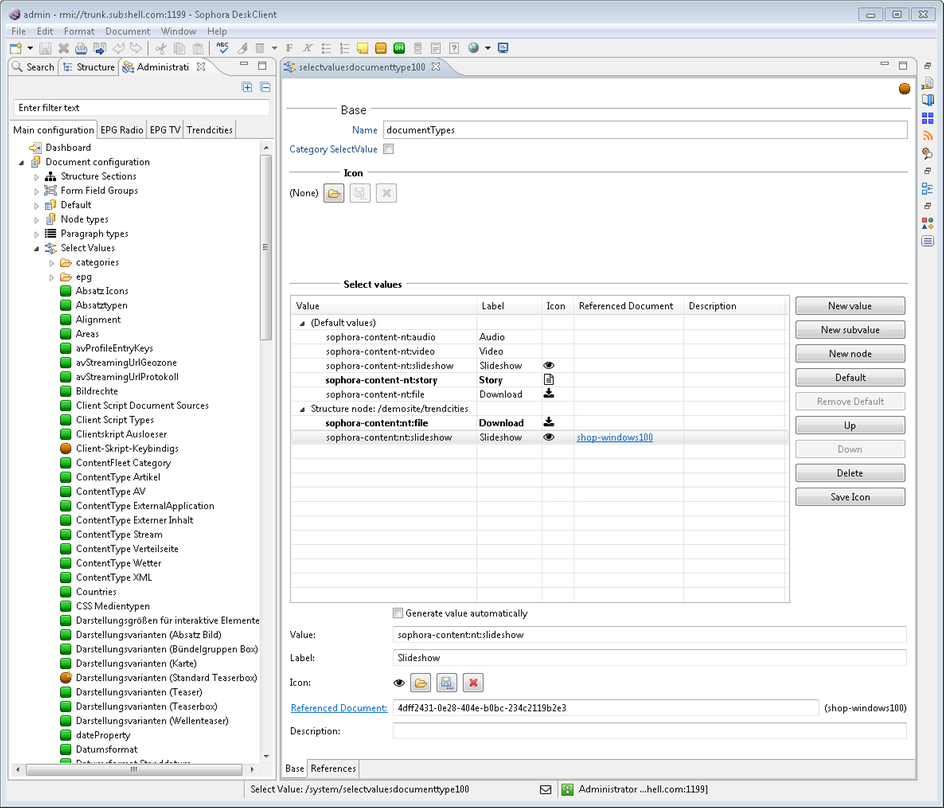Open the References tab at bottom
The width and height of the screenshot is (944, 808).
[334, 768]
